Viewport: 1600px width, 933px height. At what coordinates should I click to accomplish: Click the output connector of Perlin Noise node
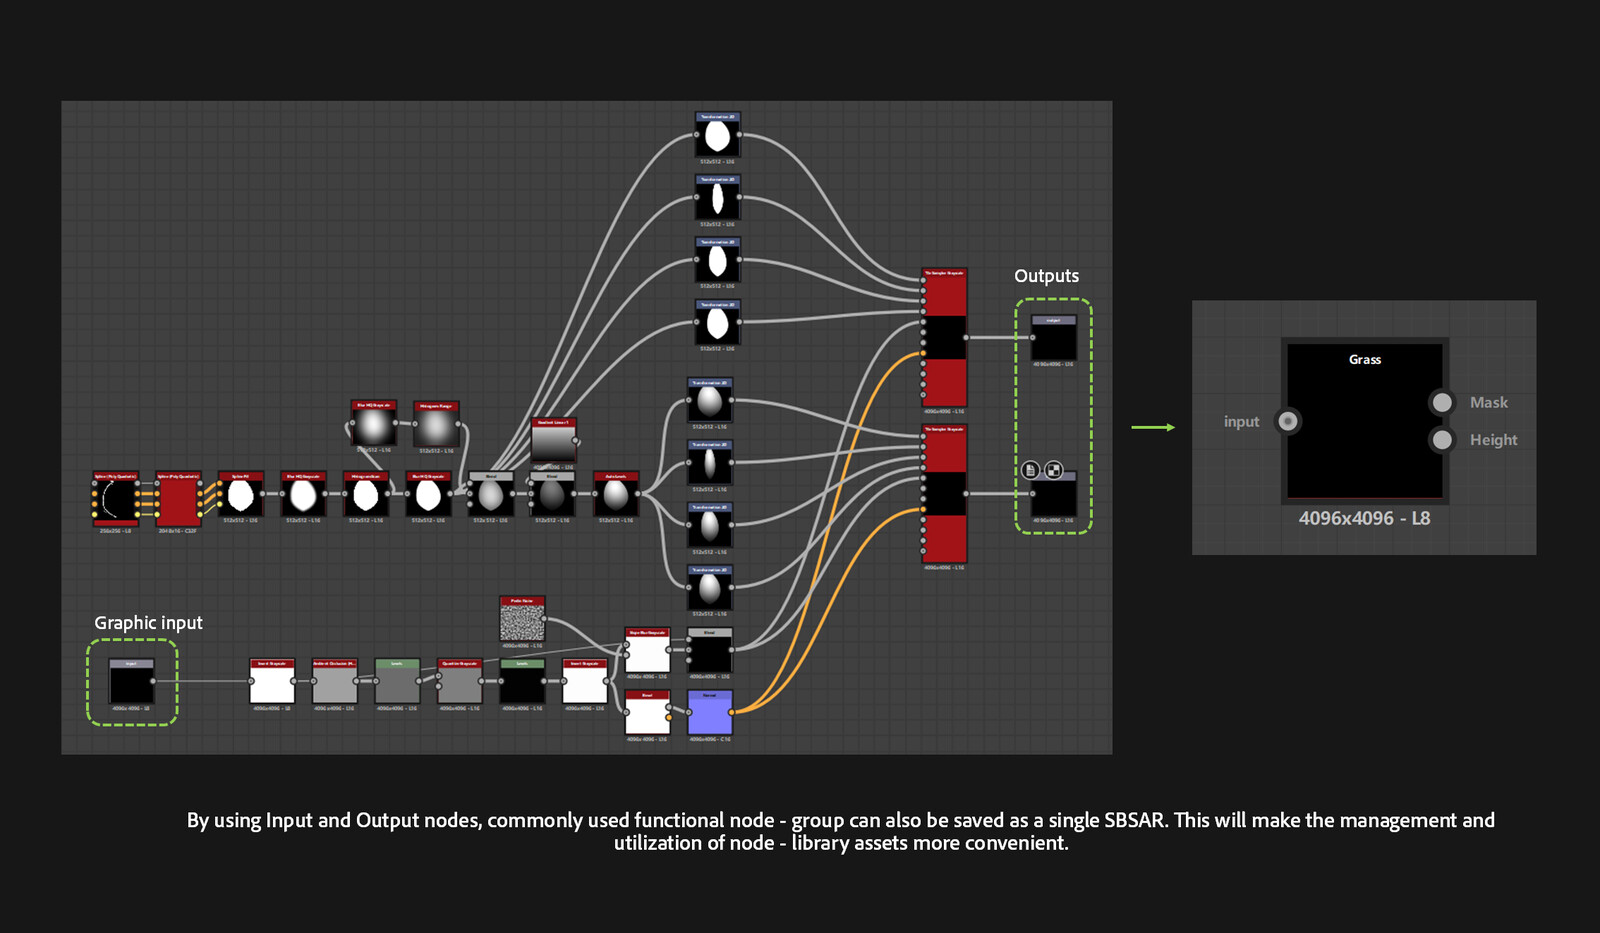pyautogui.click(x=545, y=619)
